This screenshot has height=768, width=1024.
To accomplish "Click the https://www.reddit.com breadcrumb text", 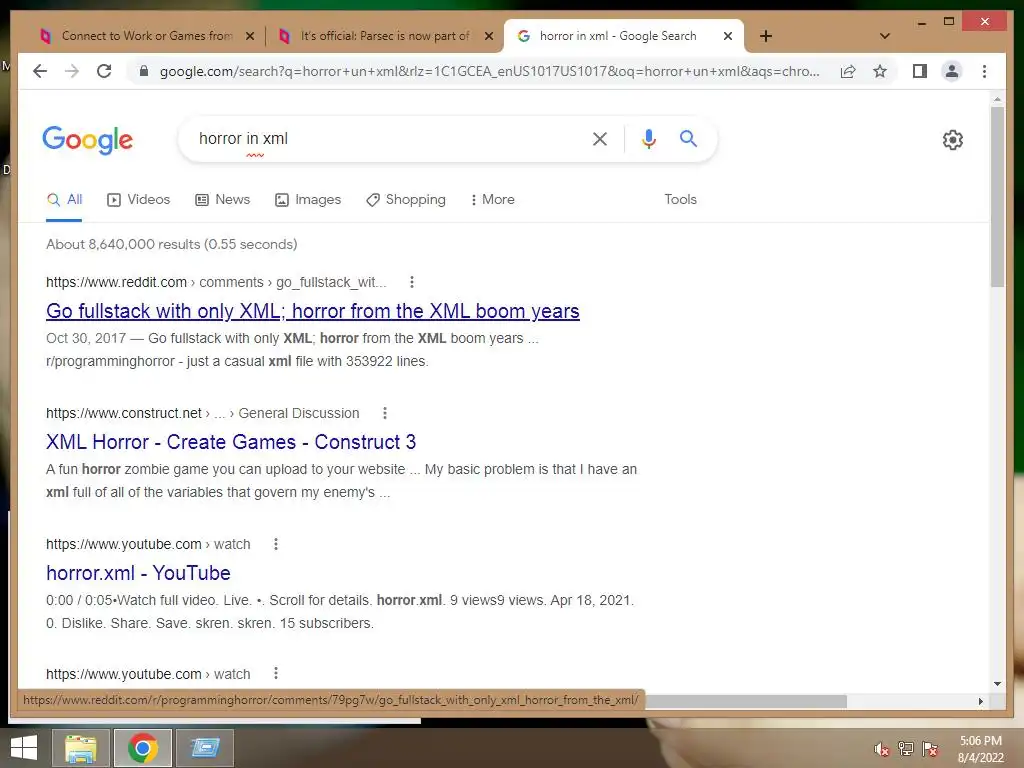I will point(116,282).
